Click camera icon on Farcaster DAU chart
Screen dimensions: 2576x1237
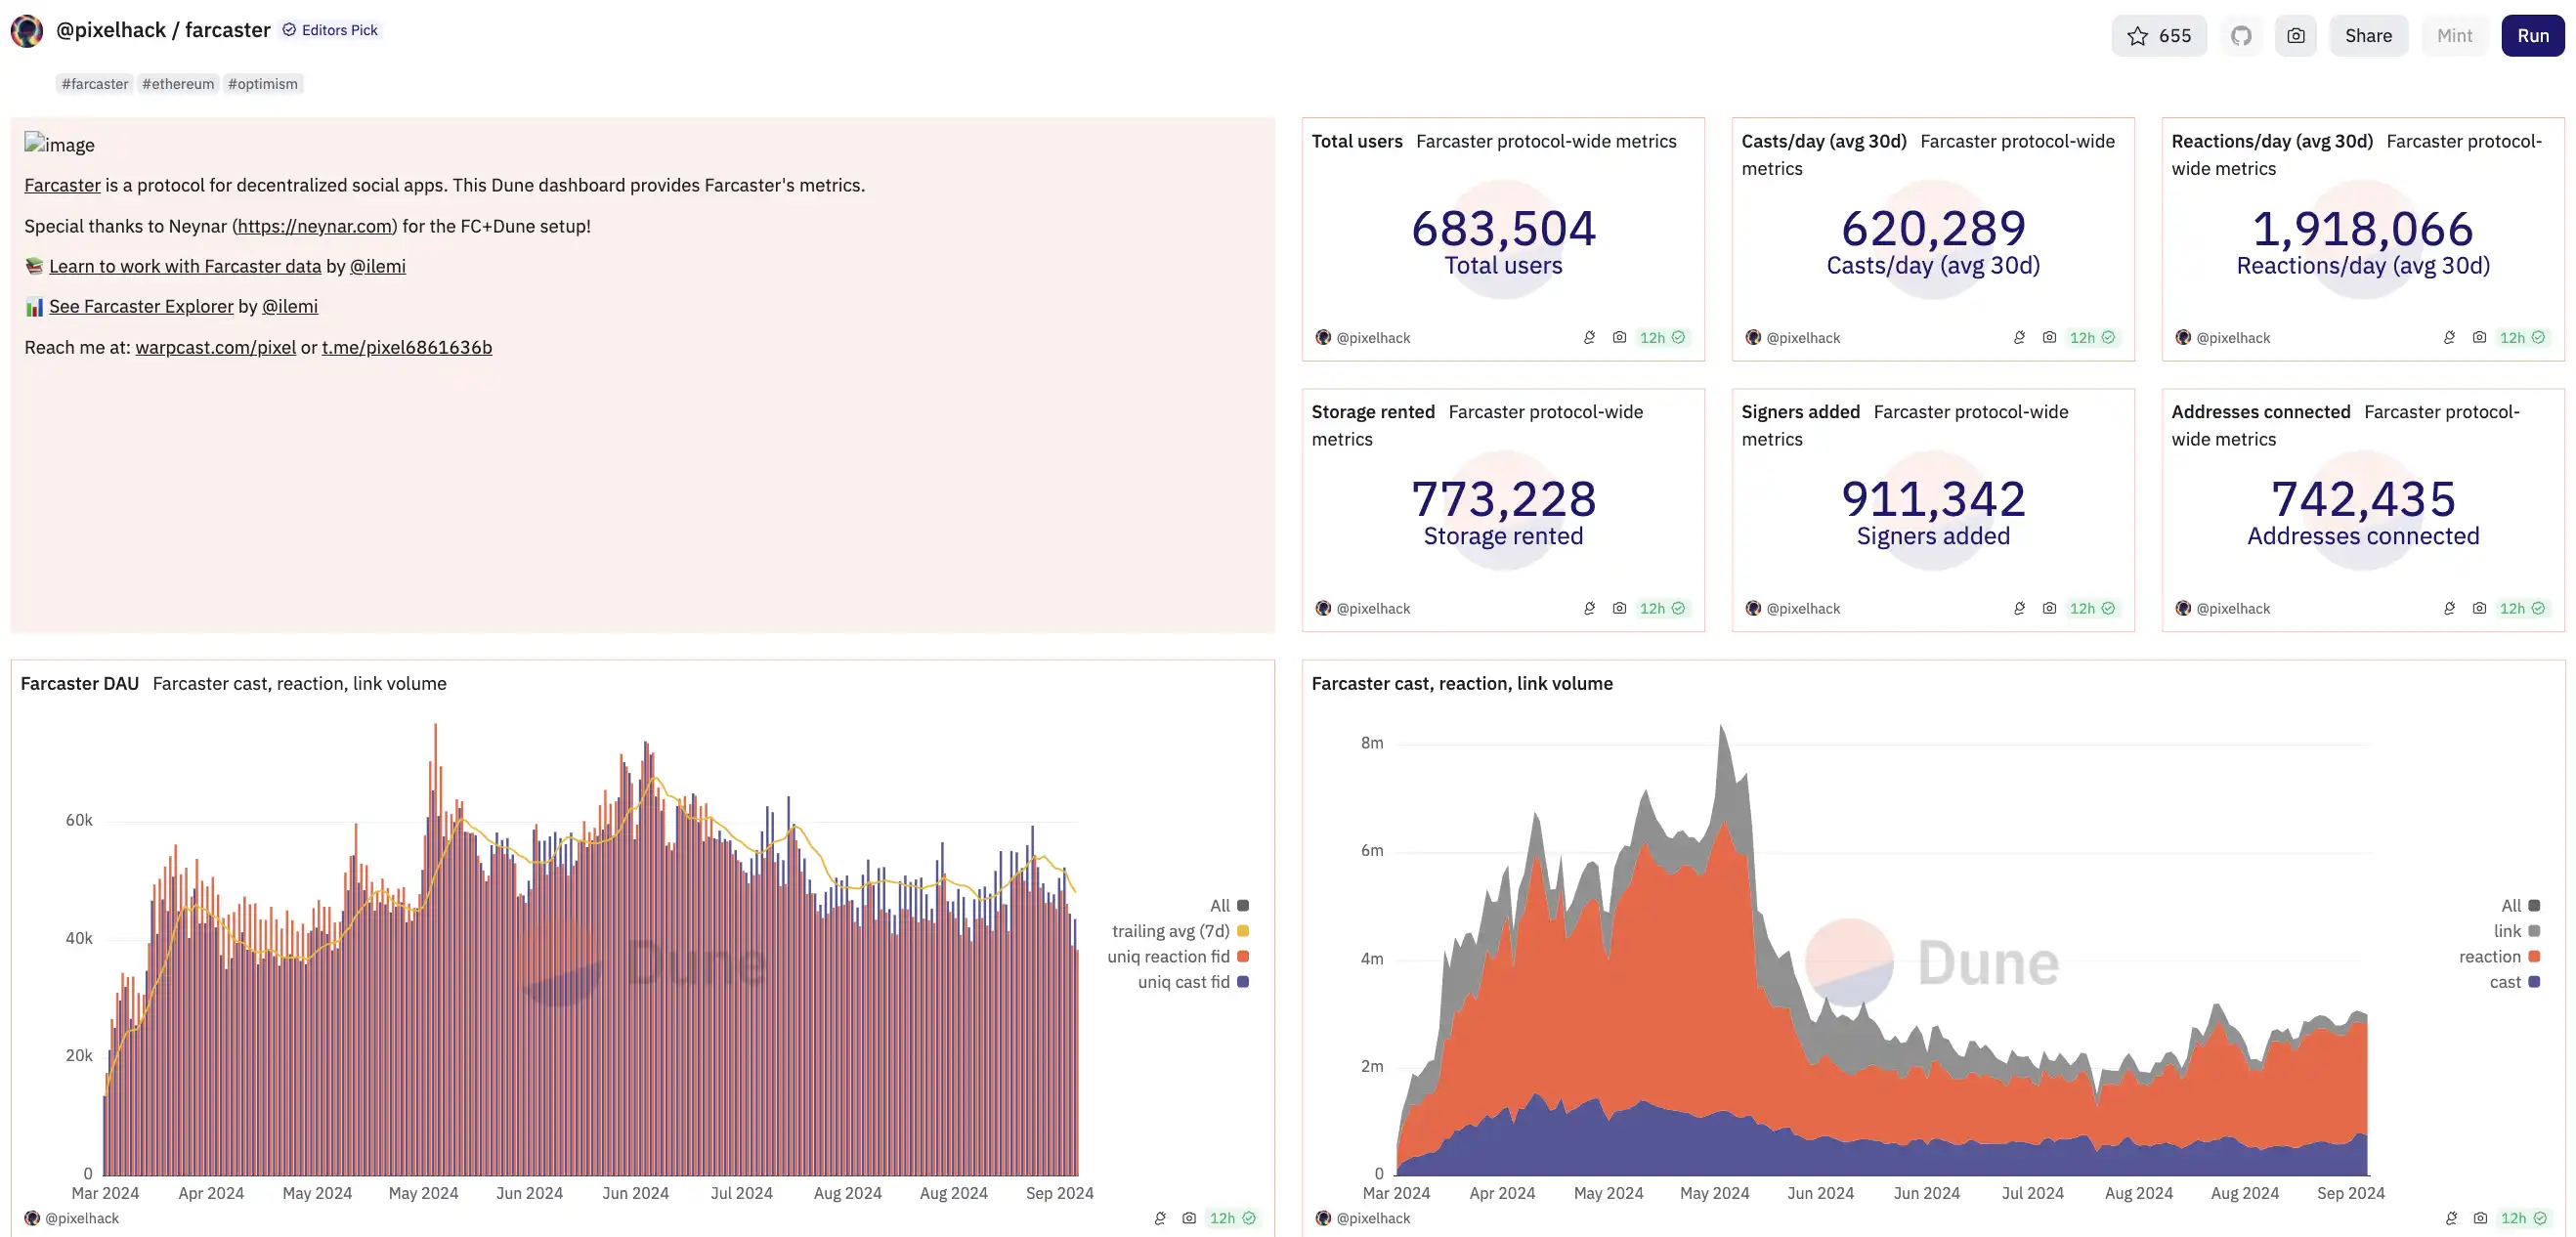click(1189, 1218)
